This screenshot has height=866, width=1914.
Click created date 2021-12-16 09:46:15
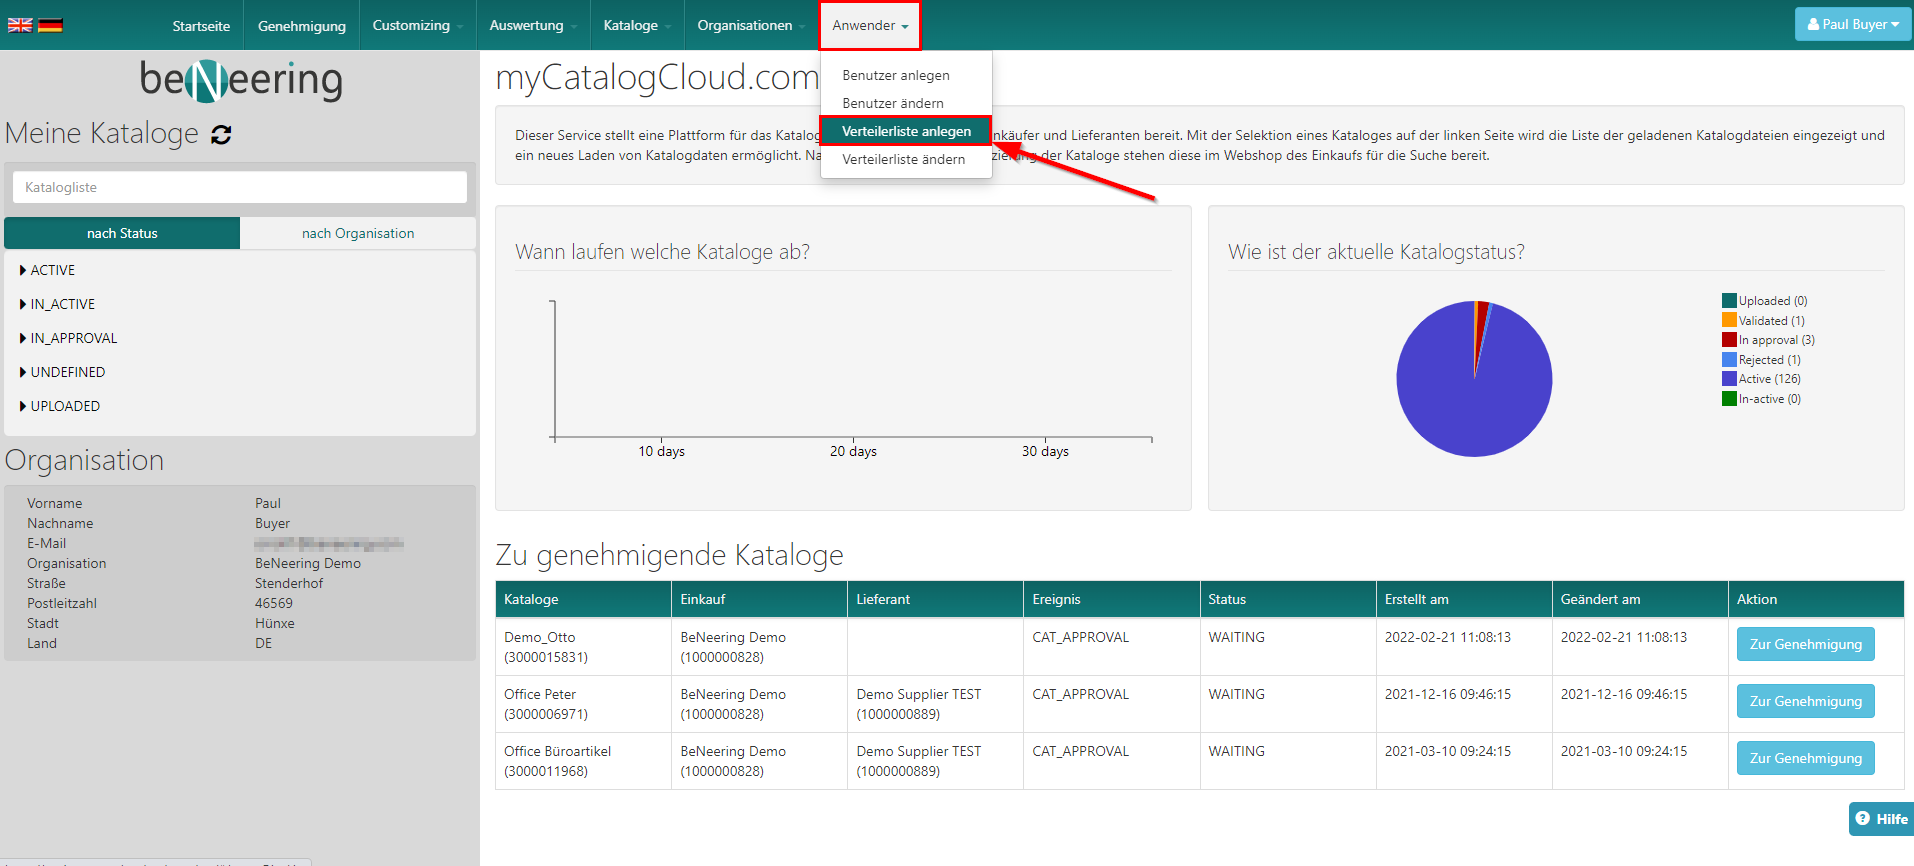point(1448,694)
